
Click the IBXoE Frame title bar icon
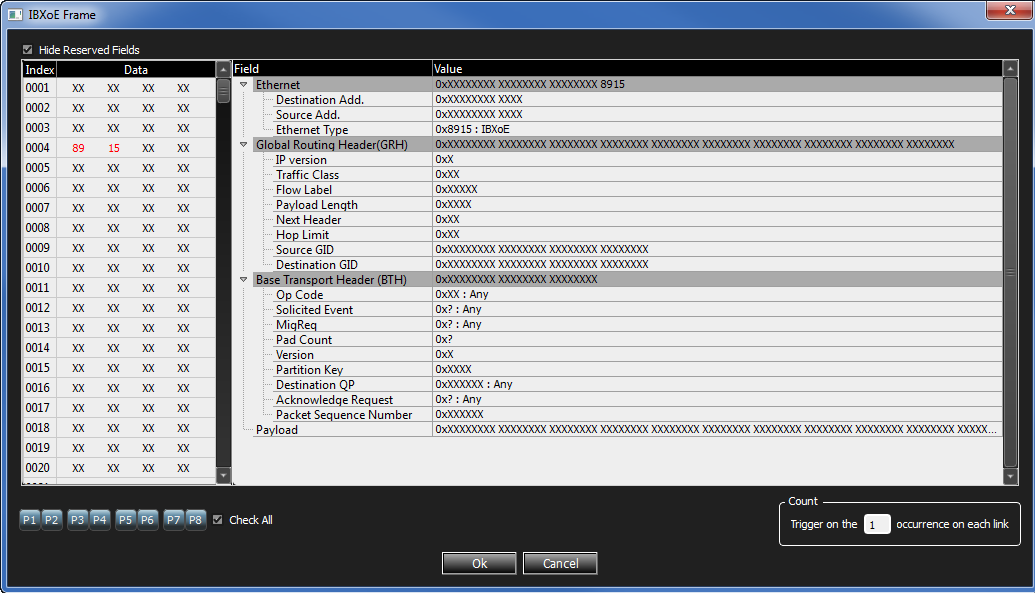pyautogui.click(x=15, y=14)
